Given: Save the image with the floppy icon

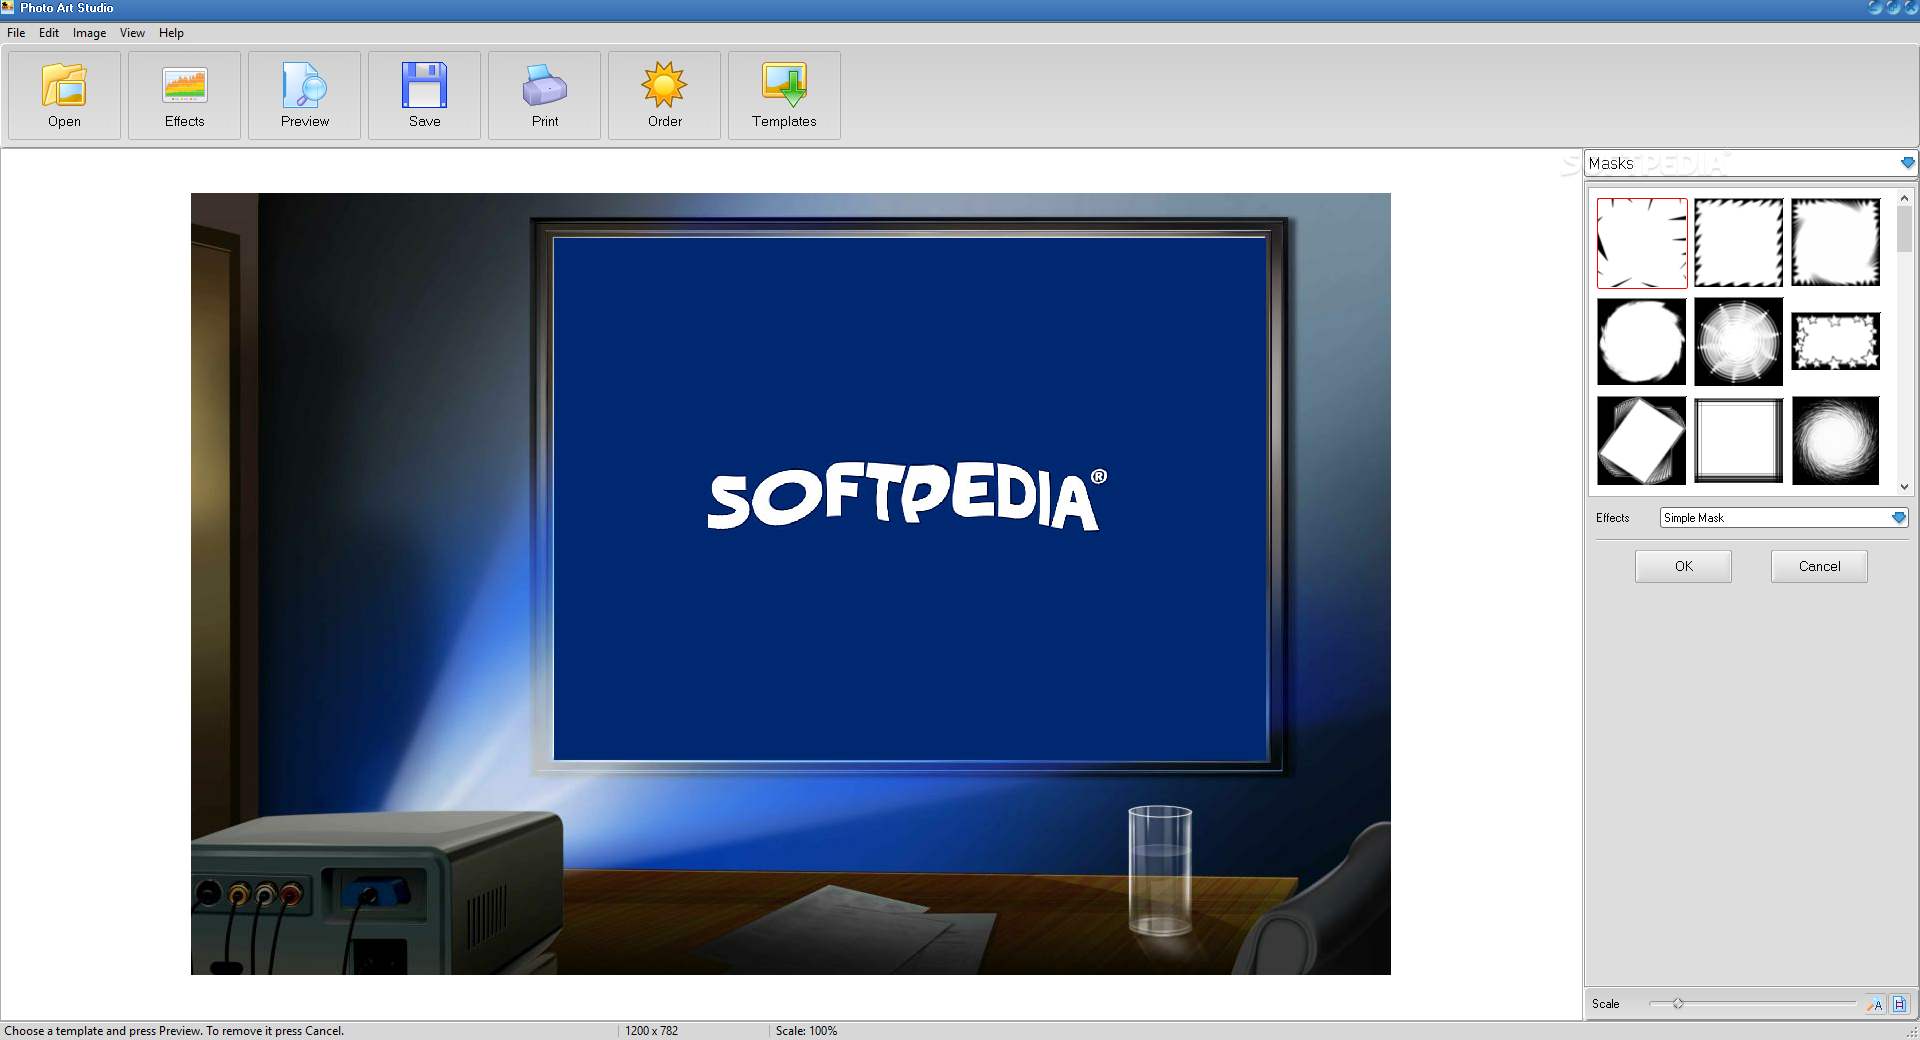Looking at the screenshot, I should click(424, 95).
